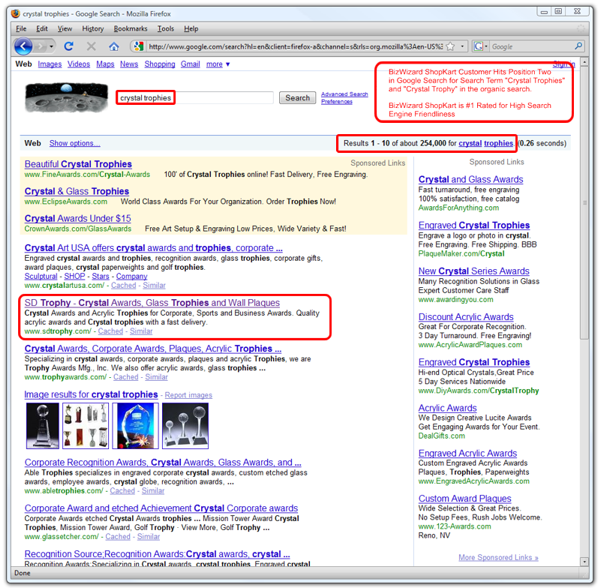Click the forward navigation arrow

coord(40,47)
